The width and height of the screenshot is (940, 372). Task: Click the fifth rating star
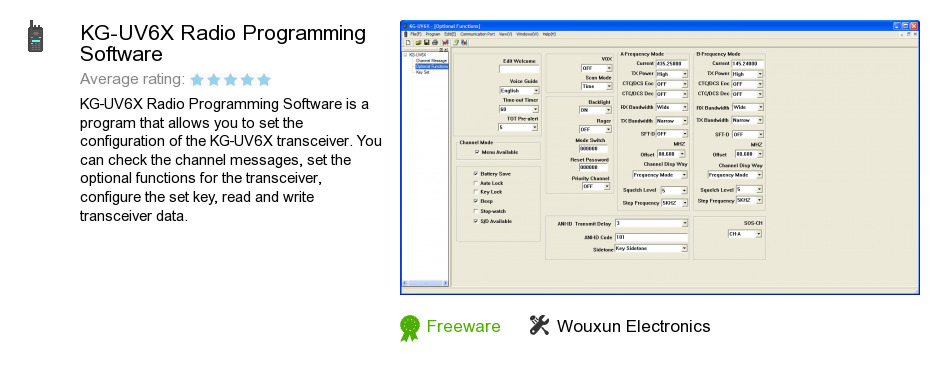[264, 80]
